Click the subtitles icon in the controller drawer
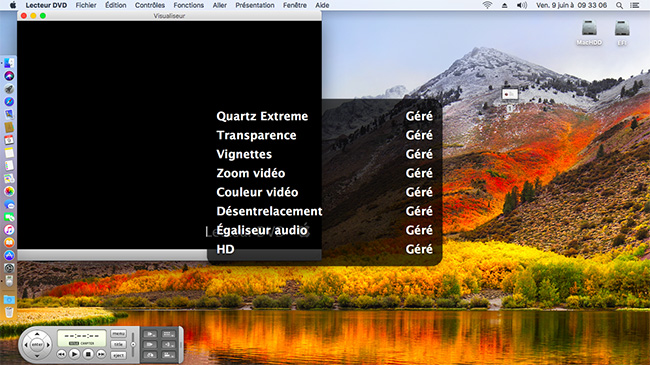The height and width of the screenshot is (365, 650). tap(168, 334)
